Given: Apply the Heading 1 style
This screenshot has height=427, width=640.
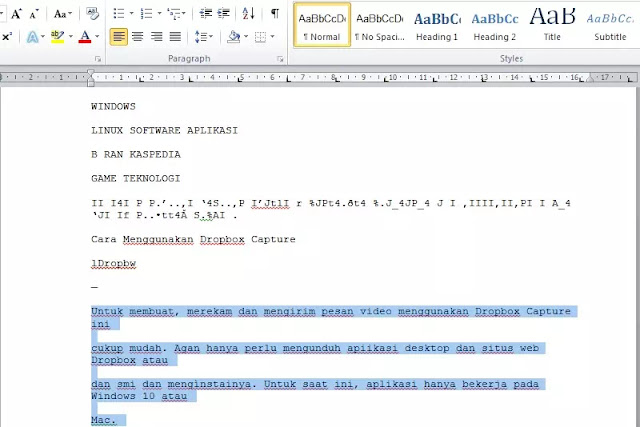Looking at the screenshot, I should pos(437,25).
